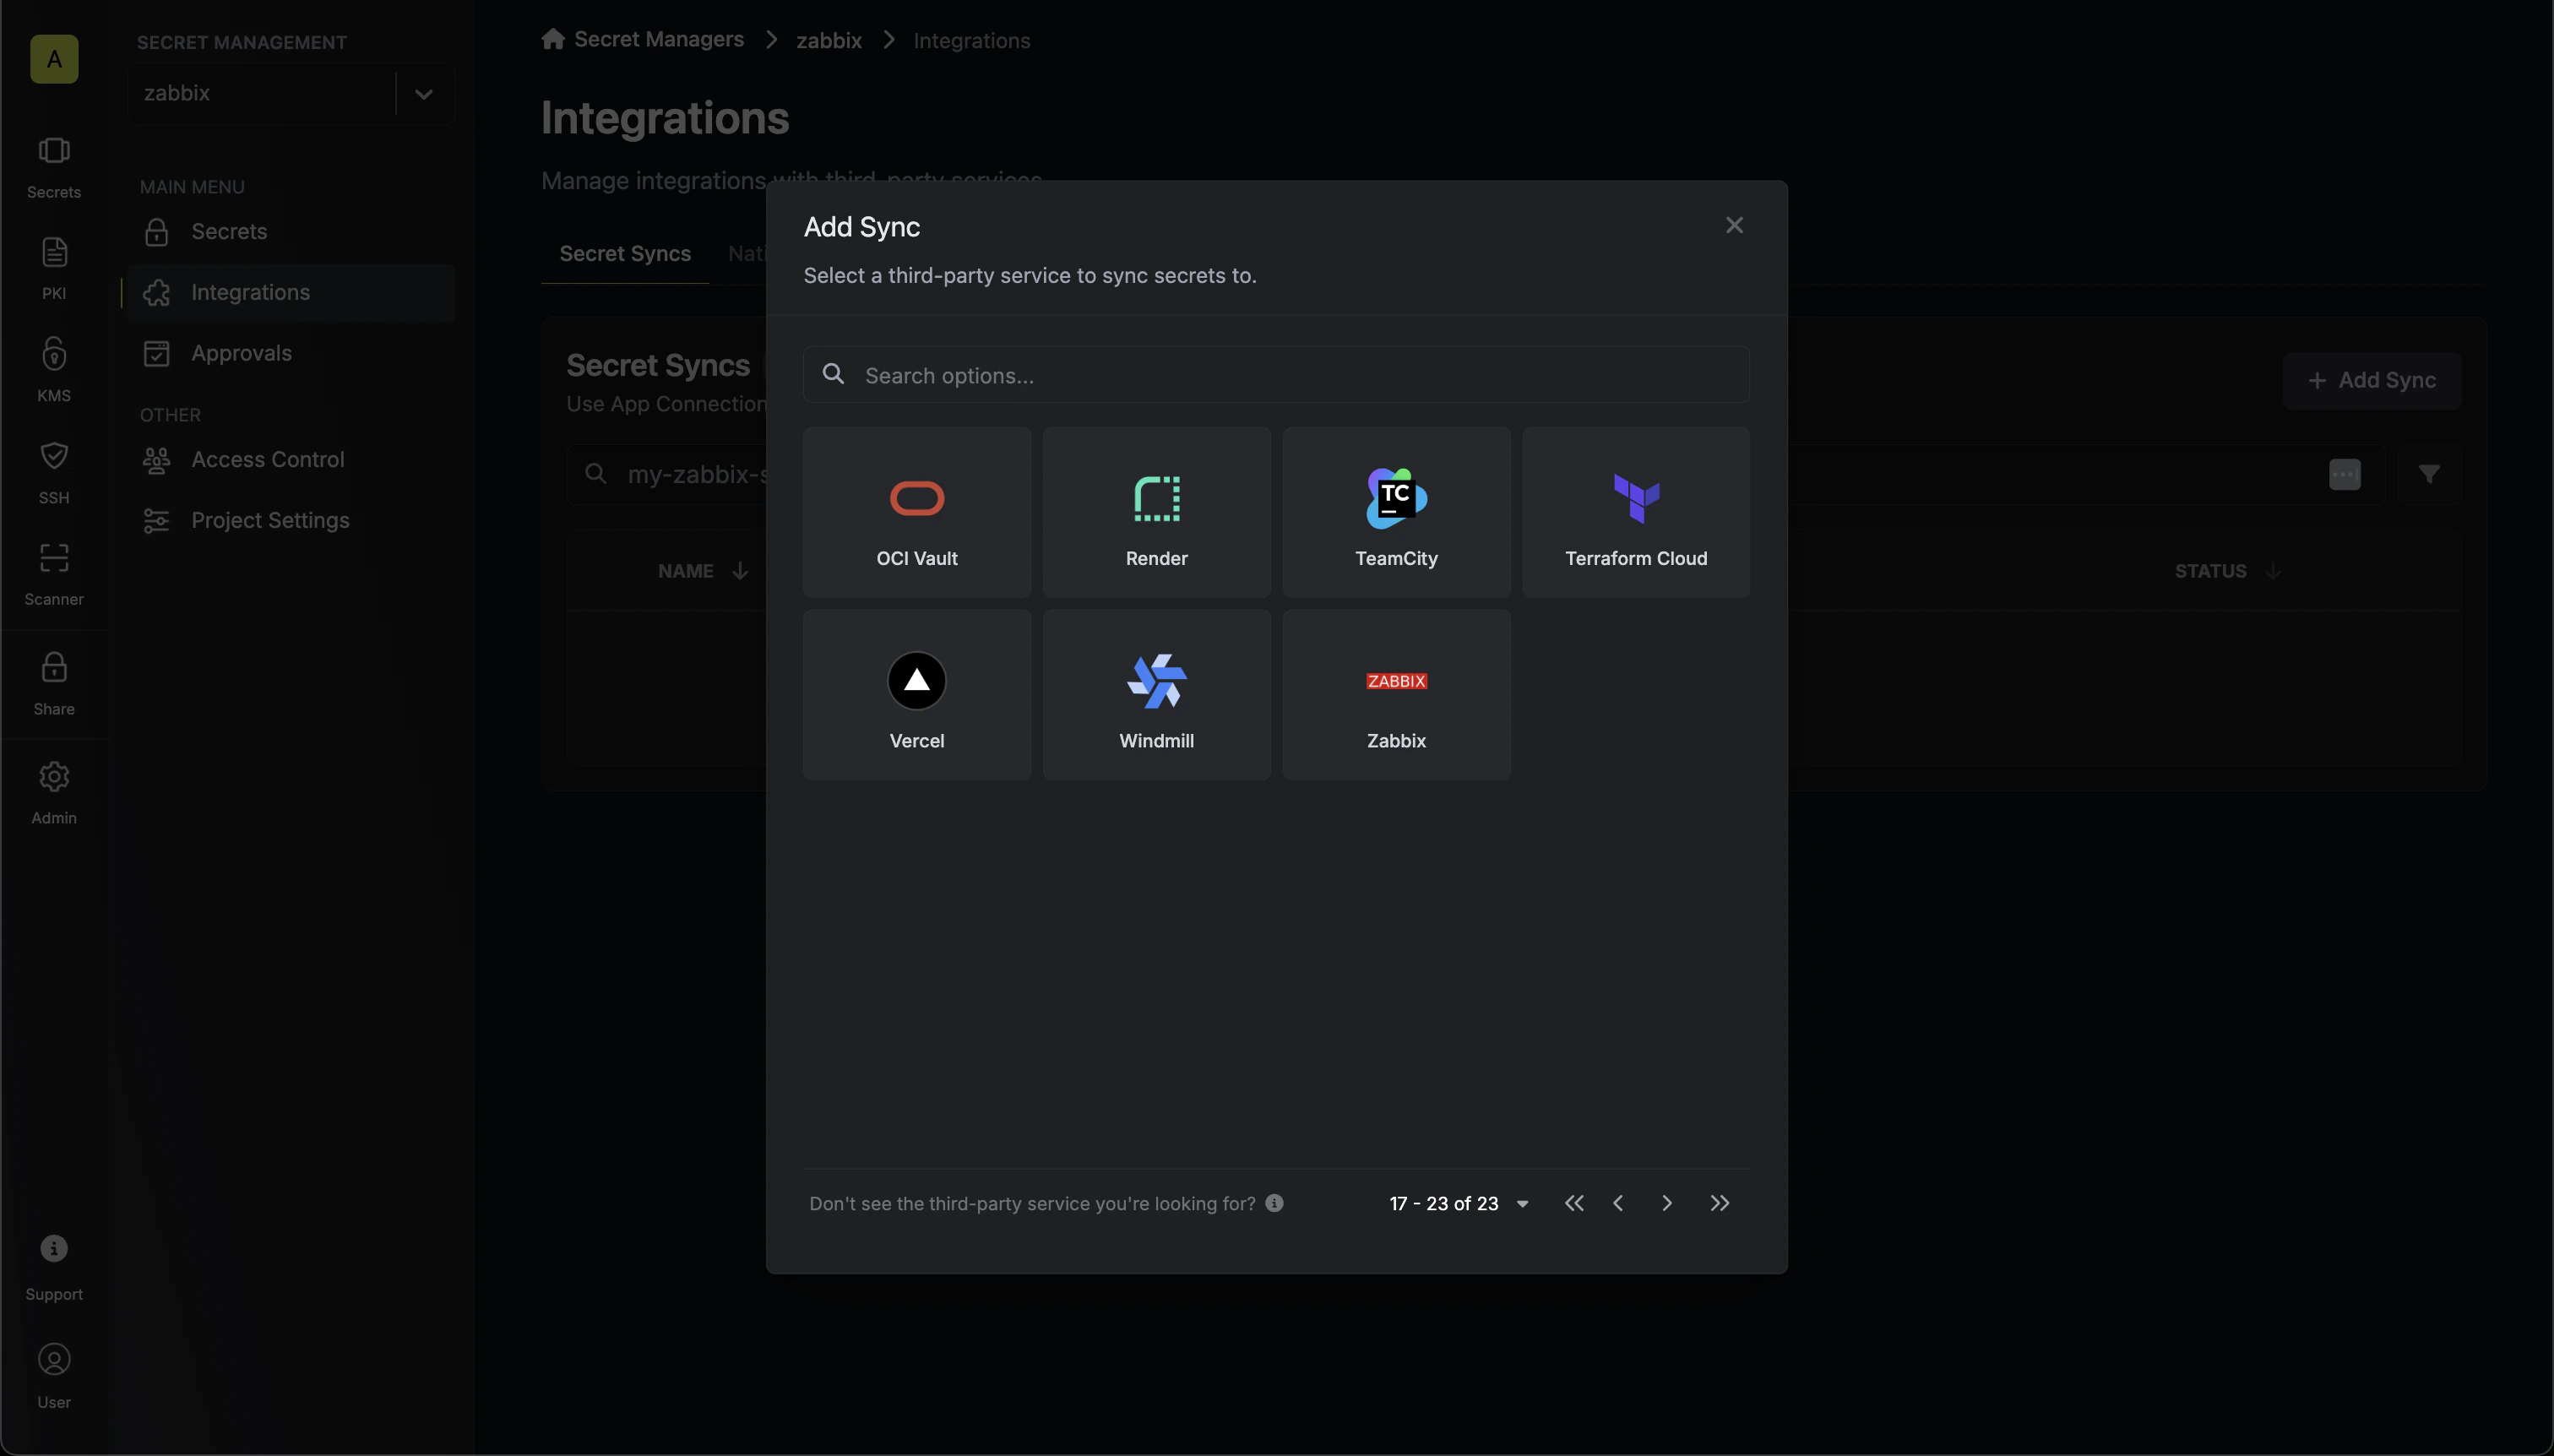Pick the TeamCity sync service

click(1396, 512)
